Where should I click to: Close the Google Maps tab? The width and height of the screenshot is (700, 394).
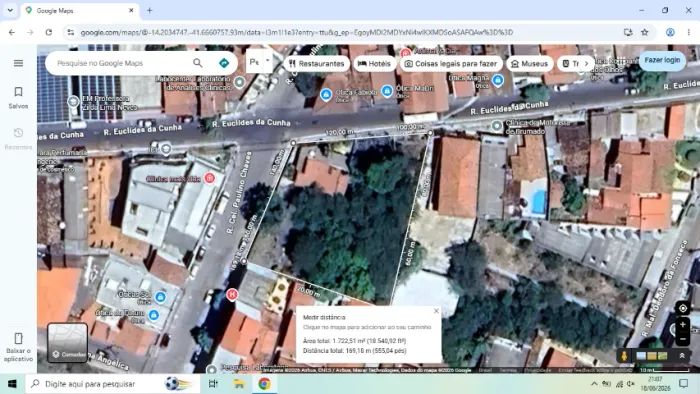[x=131, y=10]
